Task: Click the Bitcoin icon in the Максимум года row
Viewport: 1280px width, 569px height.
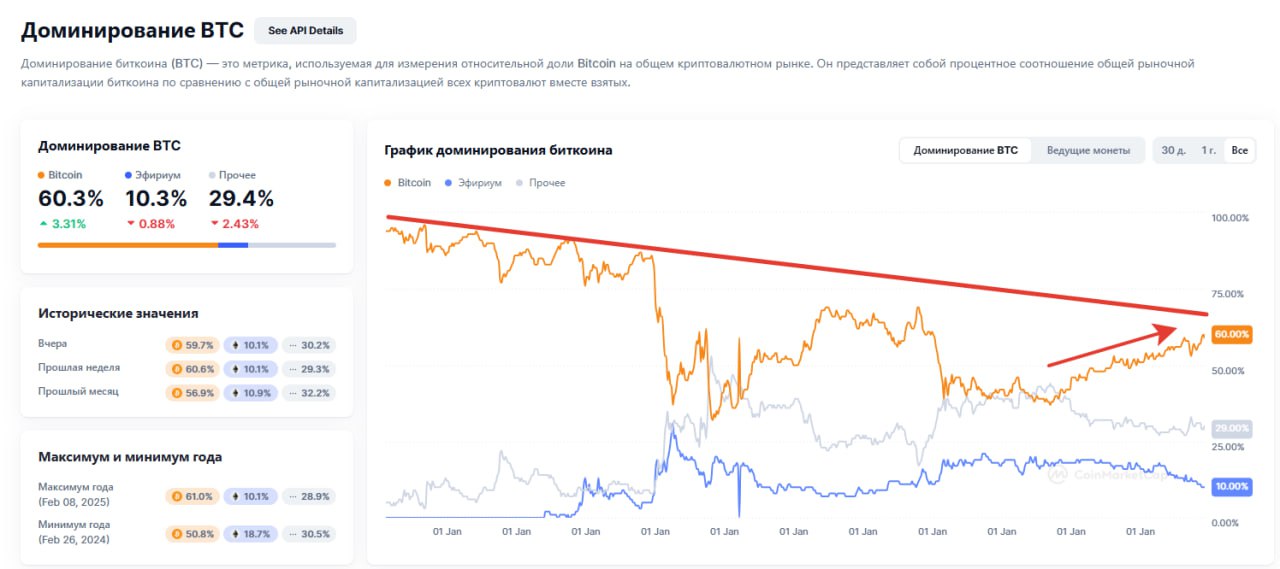Action: pos(176,495)
